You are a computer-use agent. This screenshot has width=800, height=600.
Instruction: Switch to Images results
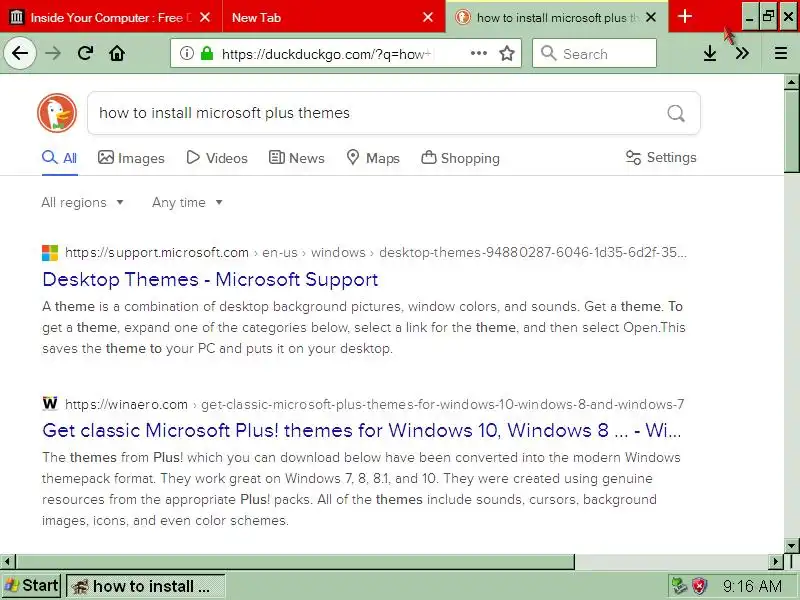click(132, 158)
